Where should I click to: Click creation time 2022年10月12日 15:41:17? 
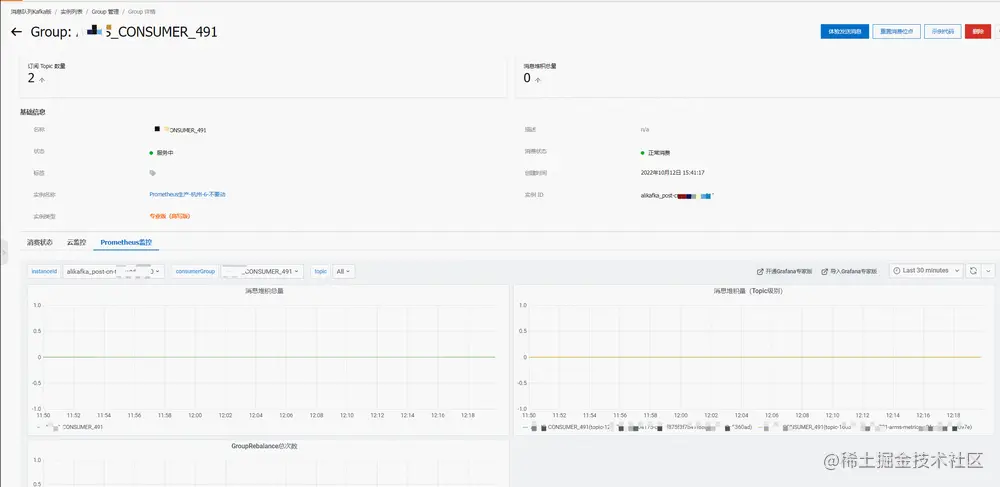(x=672, y=173)
